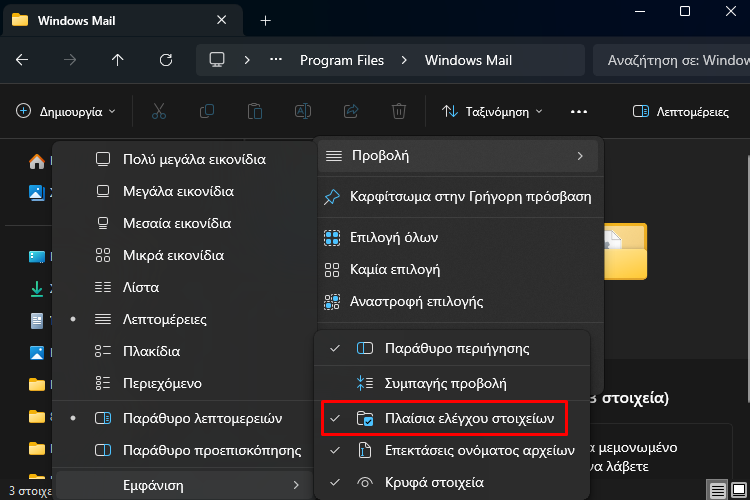
Task: Open the three-dot See more menu
Action: 579,111
